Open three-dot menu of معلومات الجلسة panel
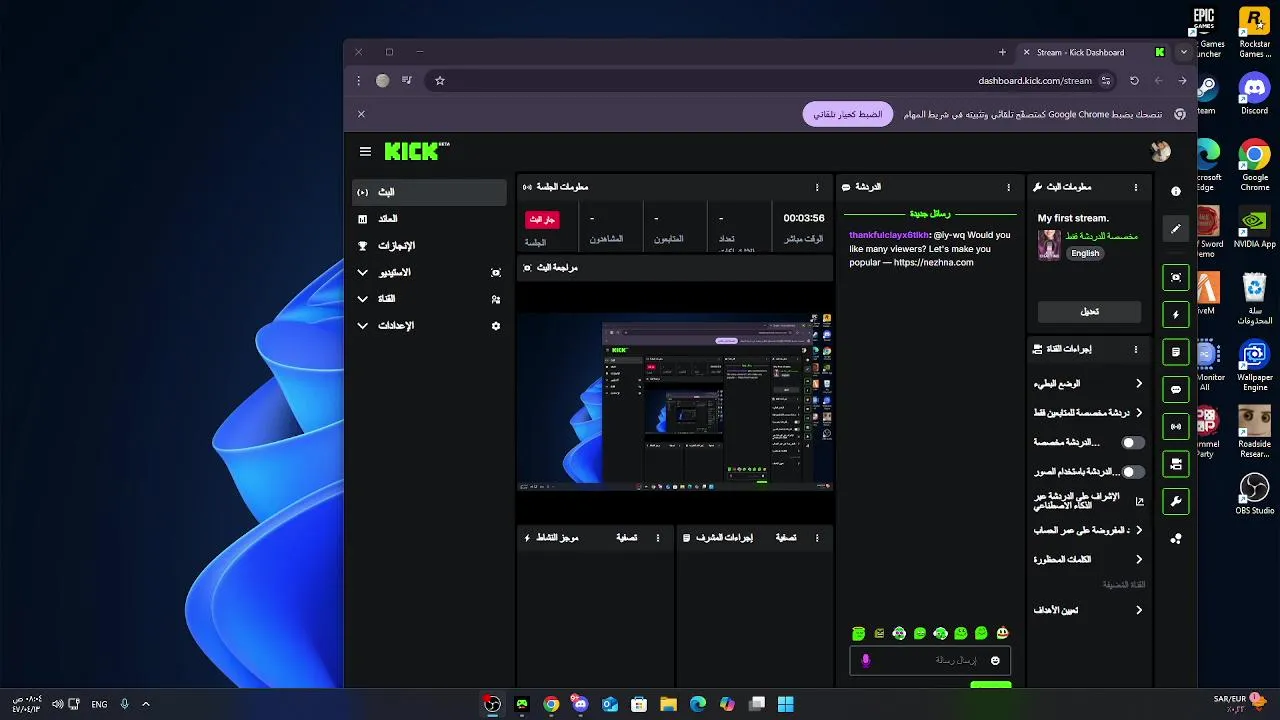The height and width of the screenshot is (720, 1280). 817,187
